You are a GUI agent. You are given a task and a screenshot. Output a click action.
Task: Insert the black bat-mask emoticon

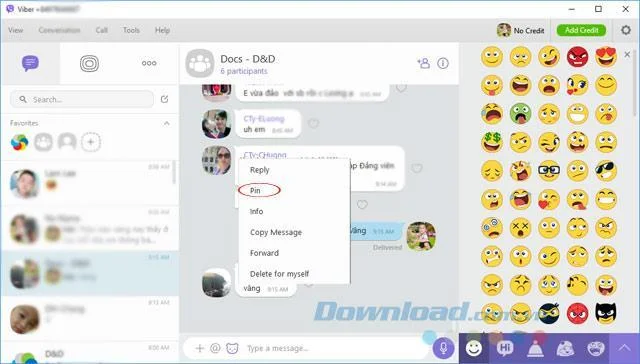(606, 313)
